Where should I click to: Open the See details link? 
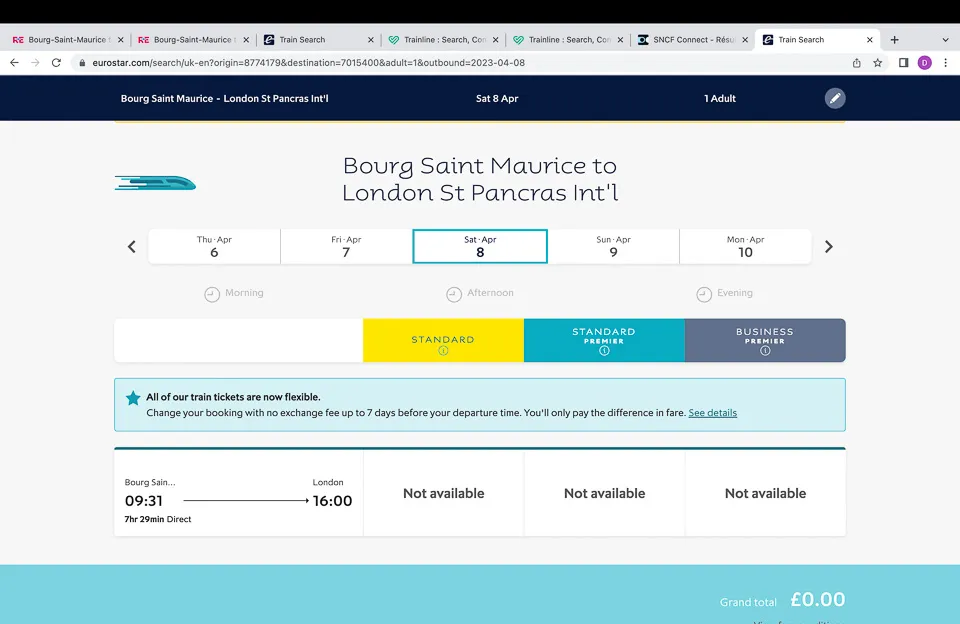(713, 413)
